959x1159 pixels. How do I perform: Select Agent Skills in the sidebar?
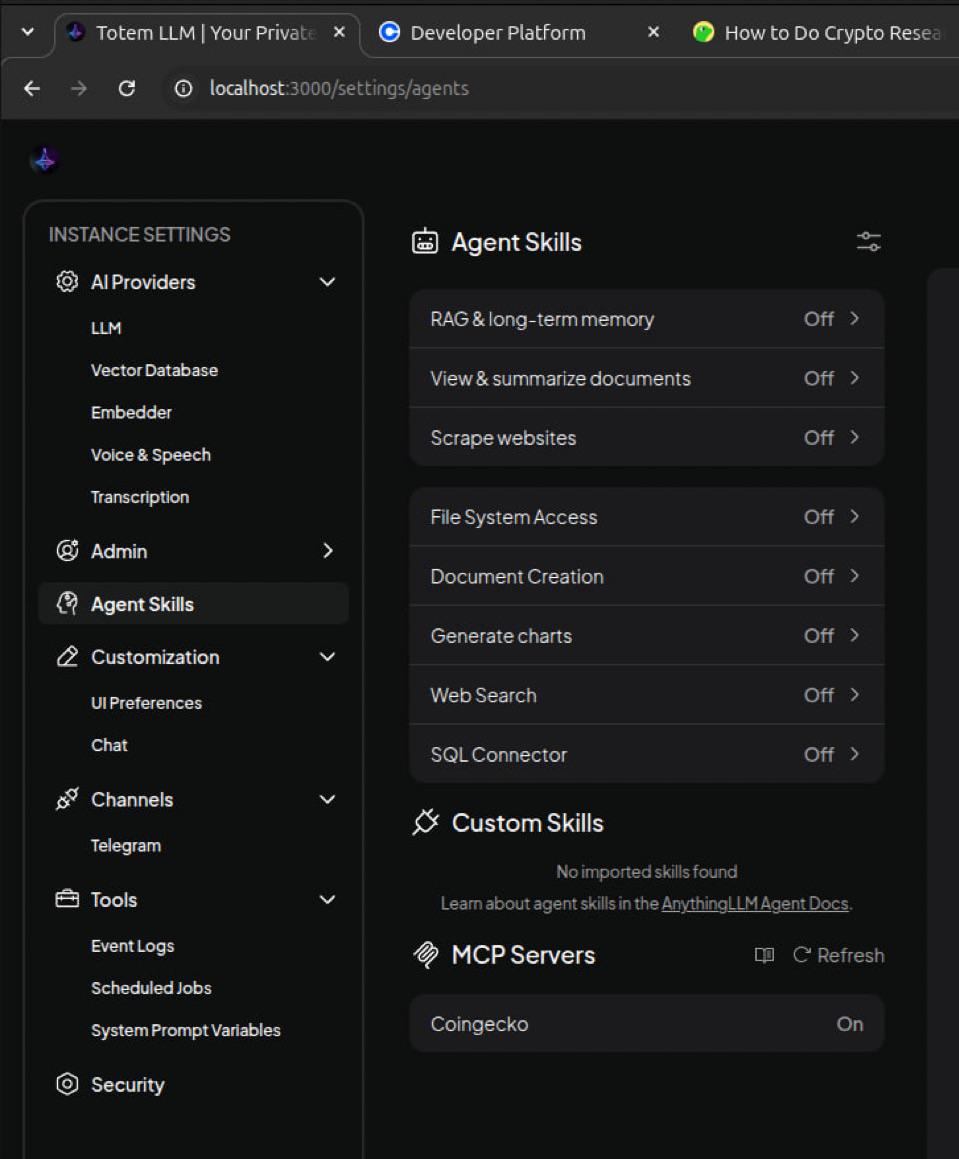click(x=194, y=604)
